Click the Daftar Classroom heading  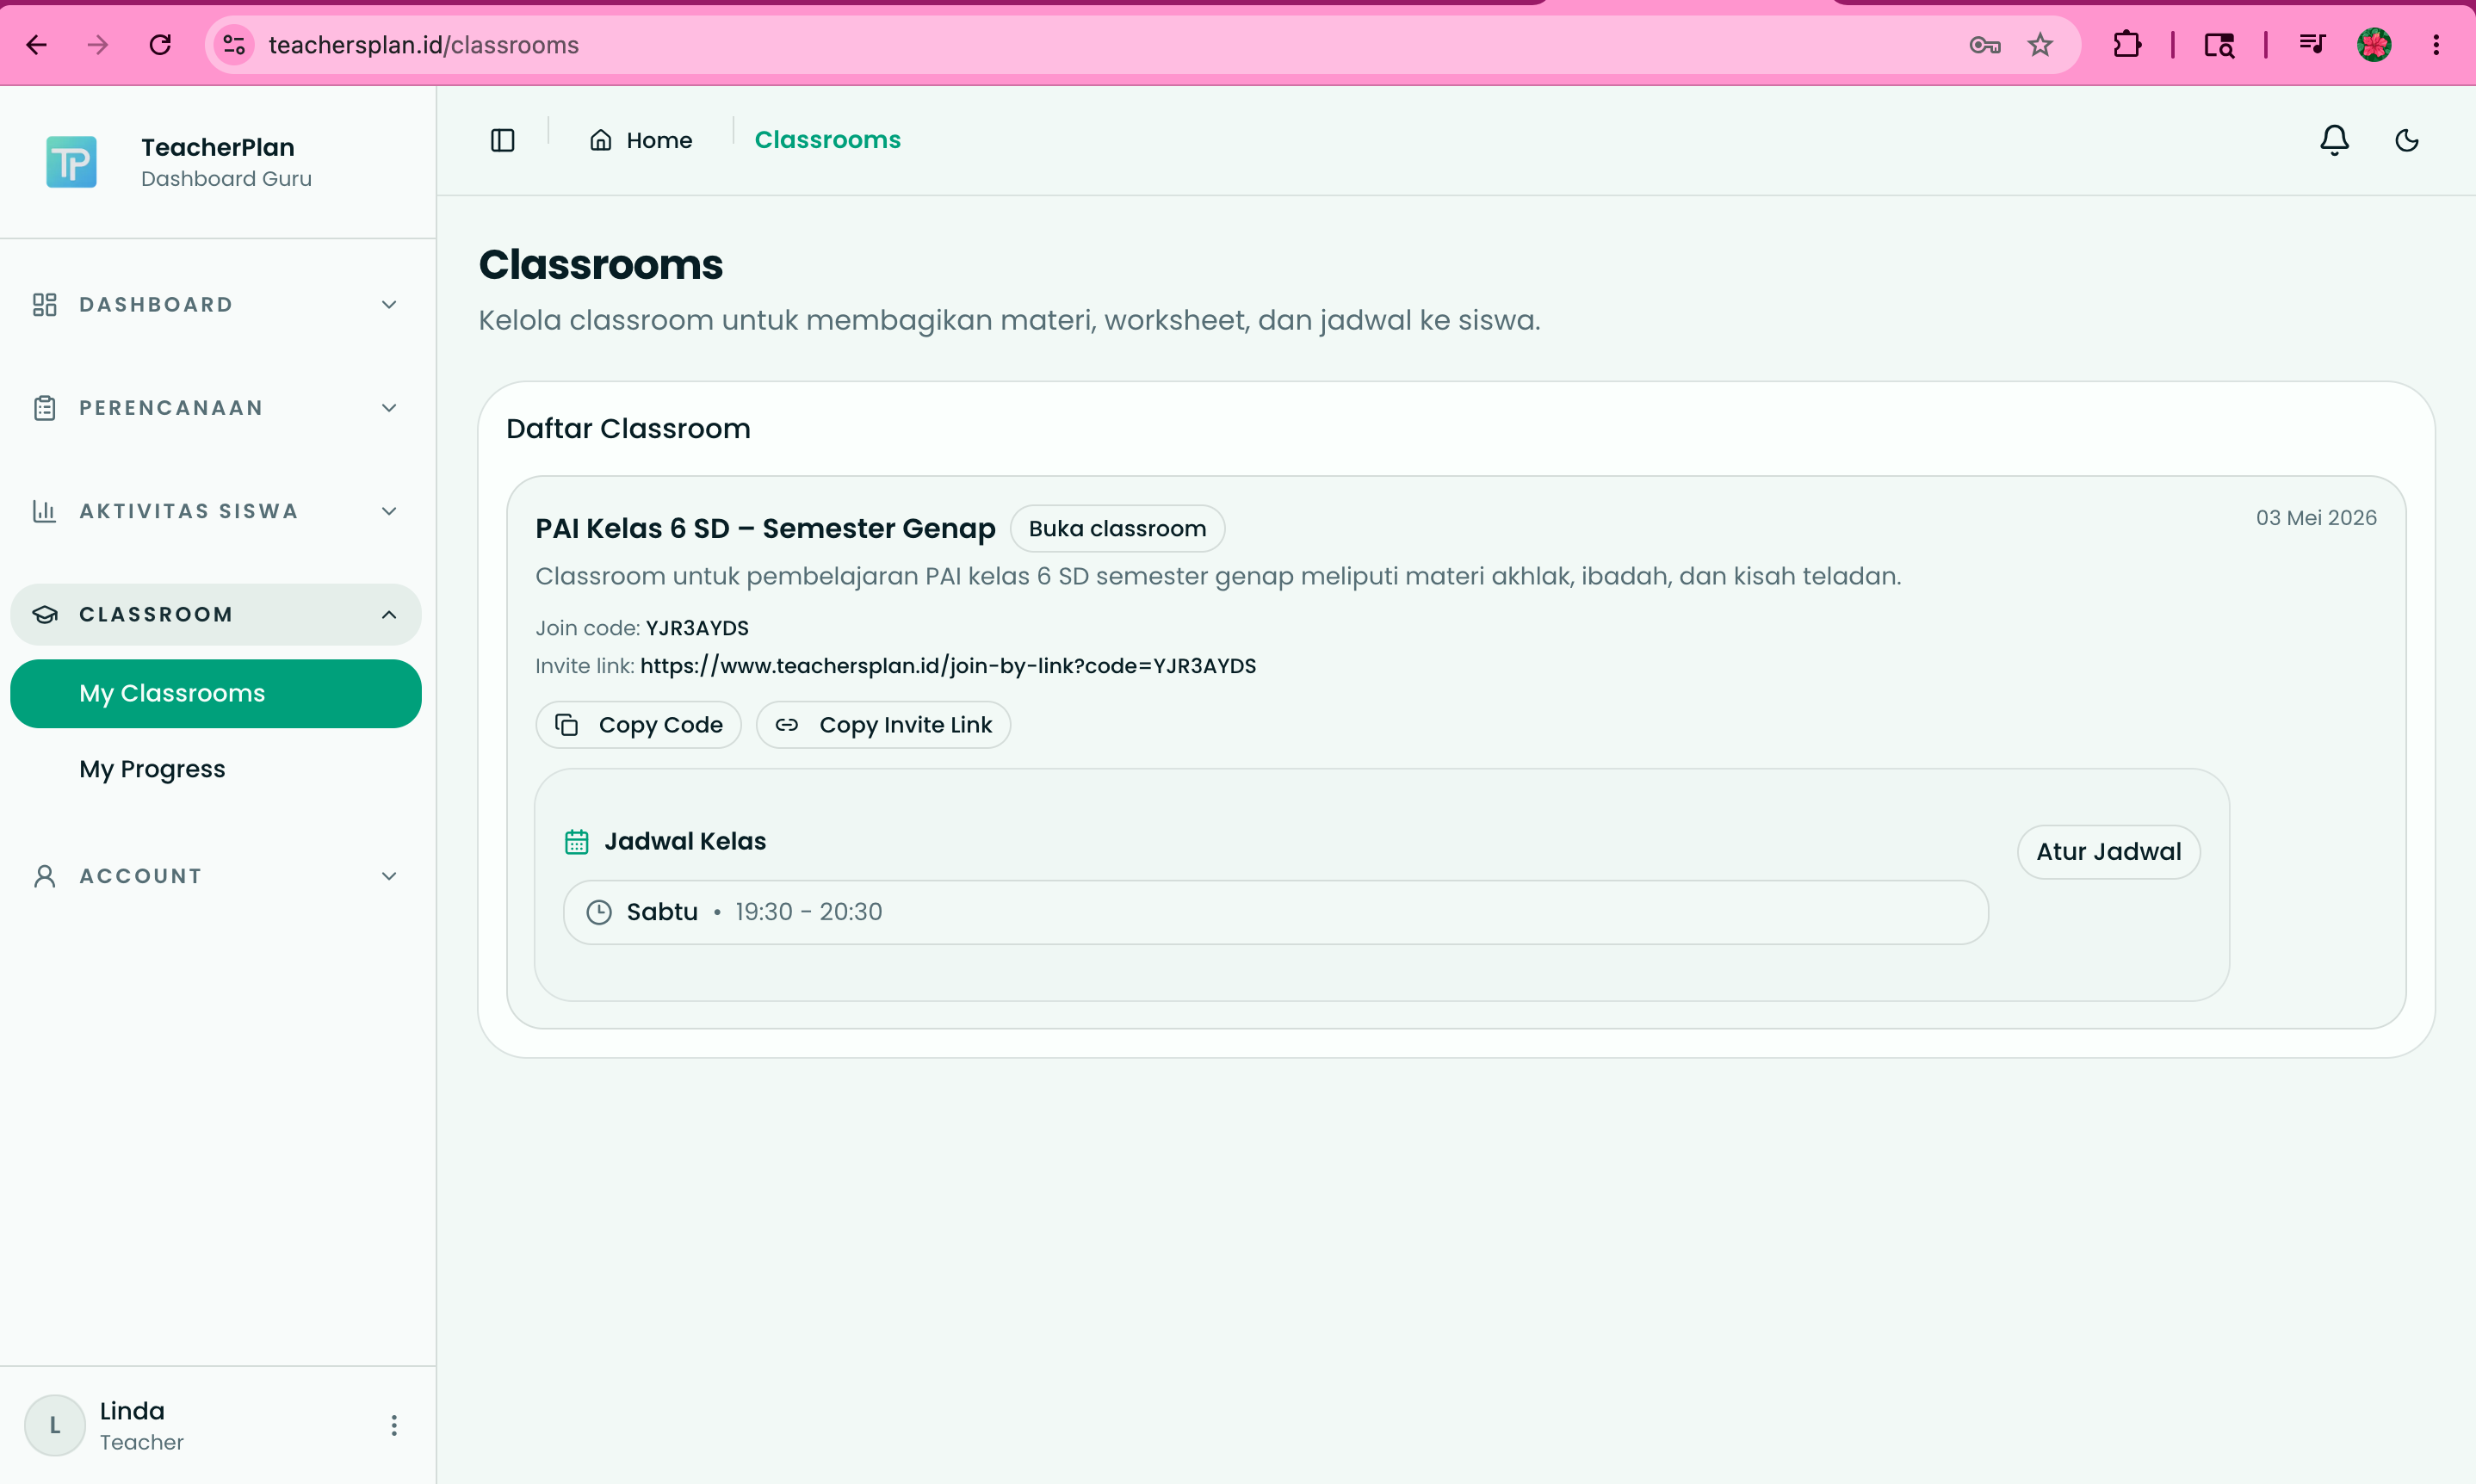(x=628, y=428)
